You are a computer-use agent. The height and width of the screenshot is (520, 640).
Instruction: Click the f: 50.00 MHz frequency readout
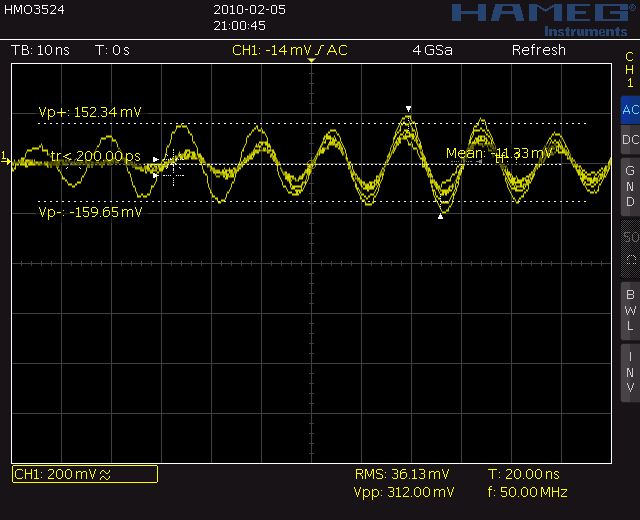click(x=527, y=492)
